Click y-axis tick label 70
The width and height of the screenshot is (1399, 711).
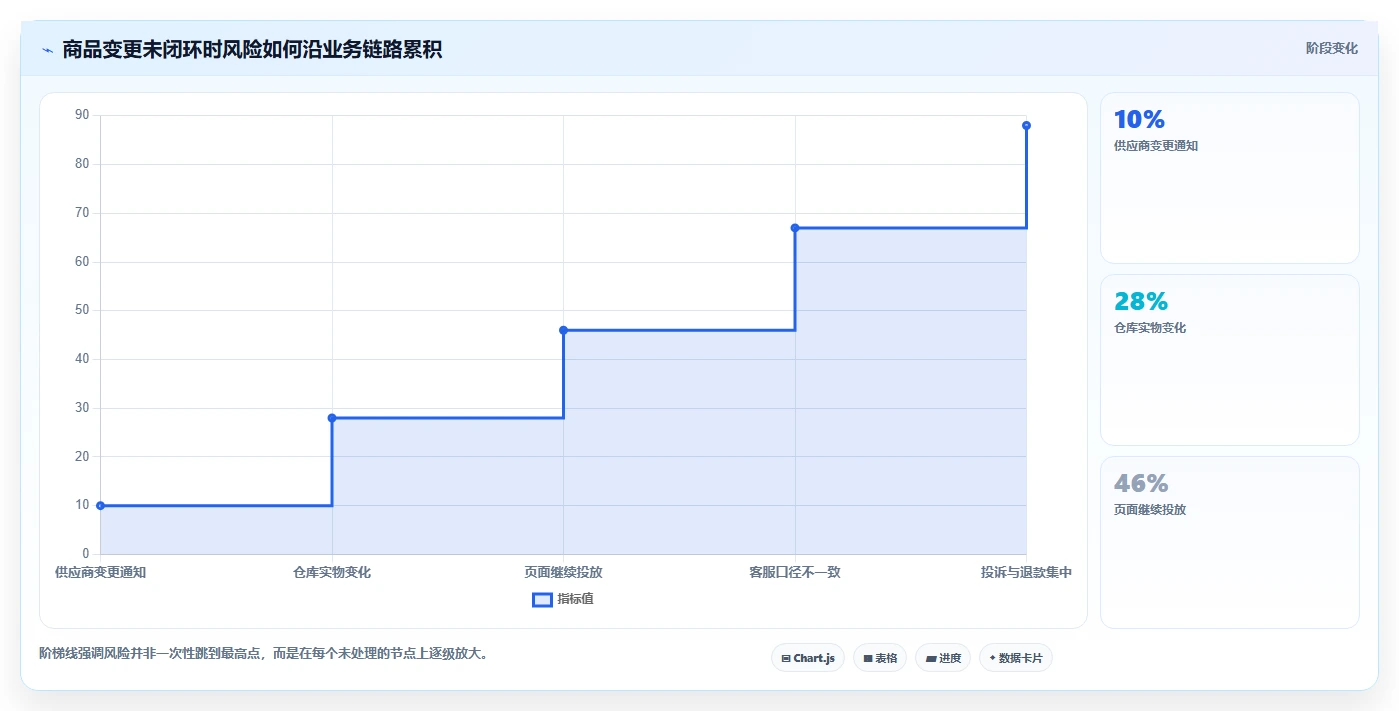click(x=82, y=213)
